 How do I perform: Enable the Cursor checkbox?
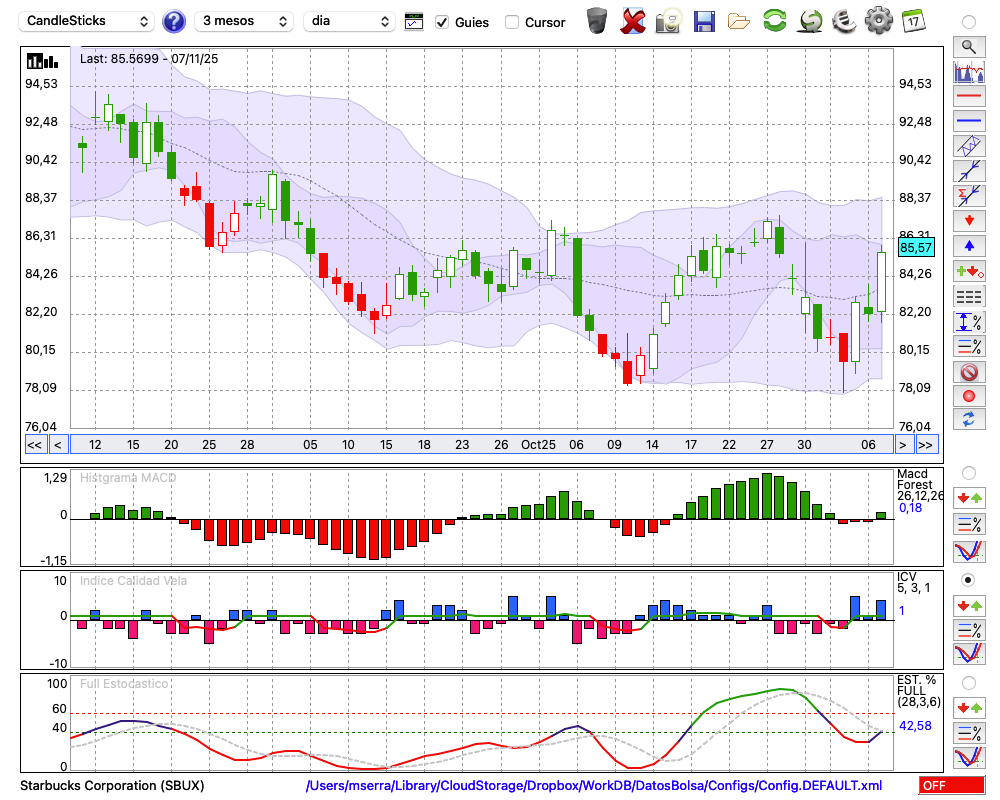coord(512,22)
